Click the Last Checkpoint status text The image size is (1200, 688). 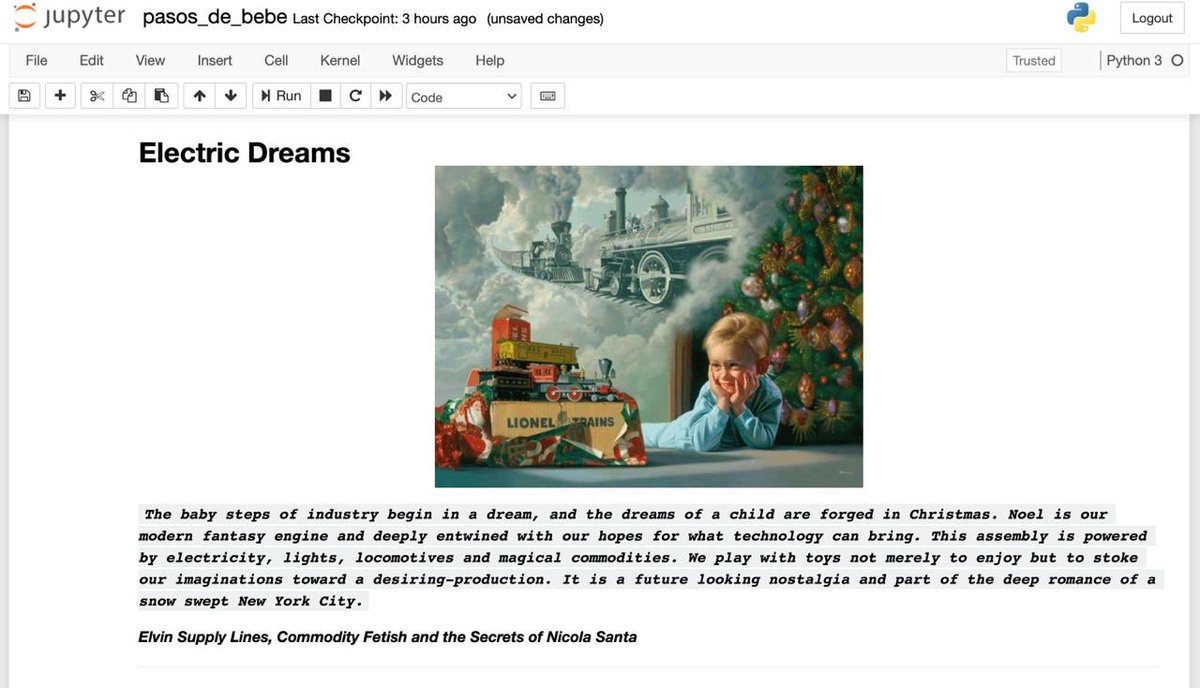(x=386, y=19)
